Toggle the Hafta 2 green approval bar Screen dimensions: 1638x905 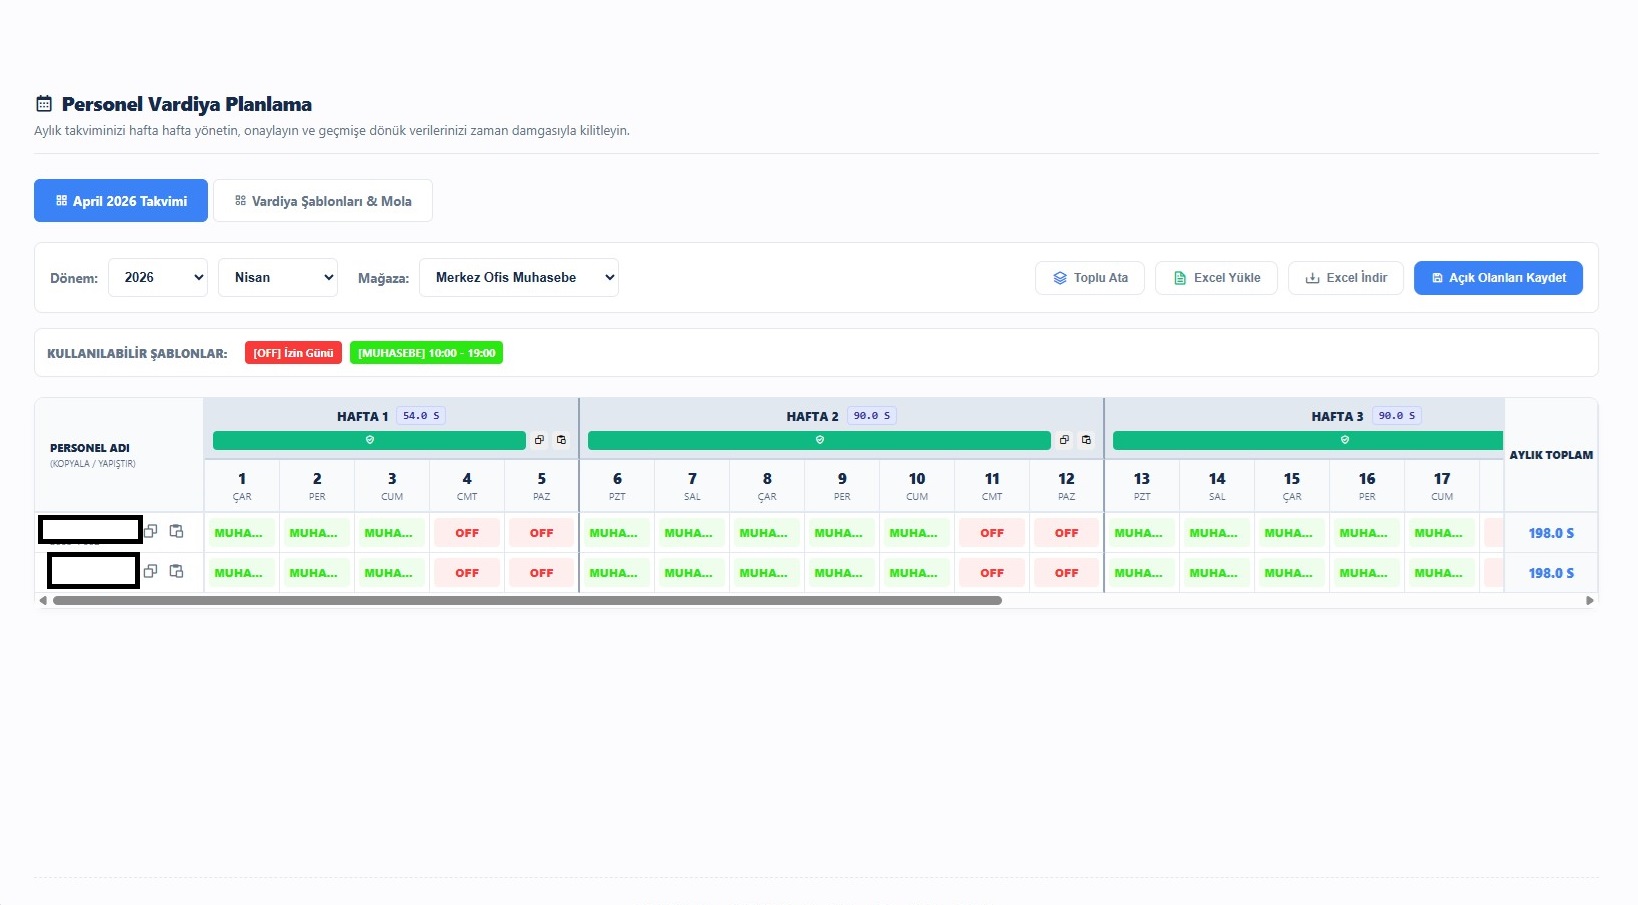pos(819,440)
